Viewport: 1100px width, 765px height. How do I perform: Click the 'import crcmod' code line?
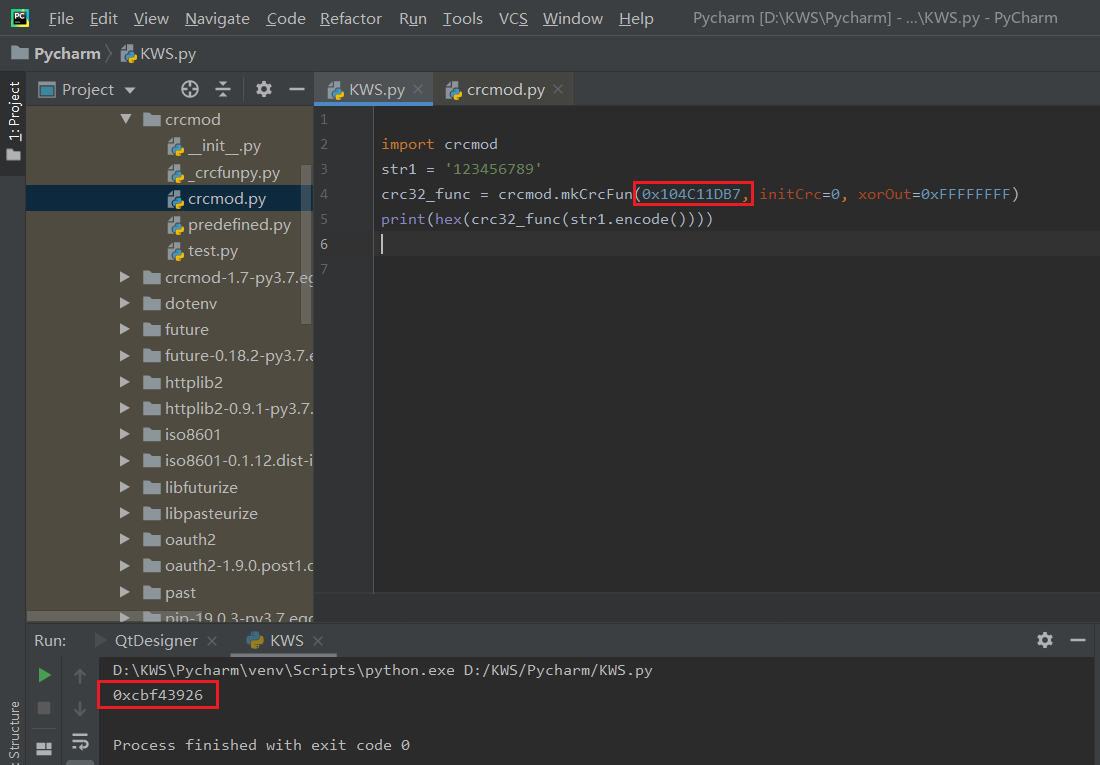[439, 144]
